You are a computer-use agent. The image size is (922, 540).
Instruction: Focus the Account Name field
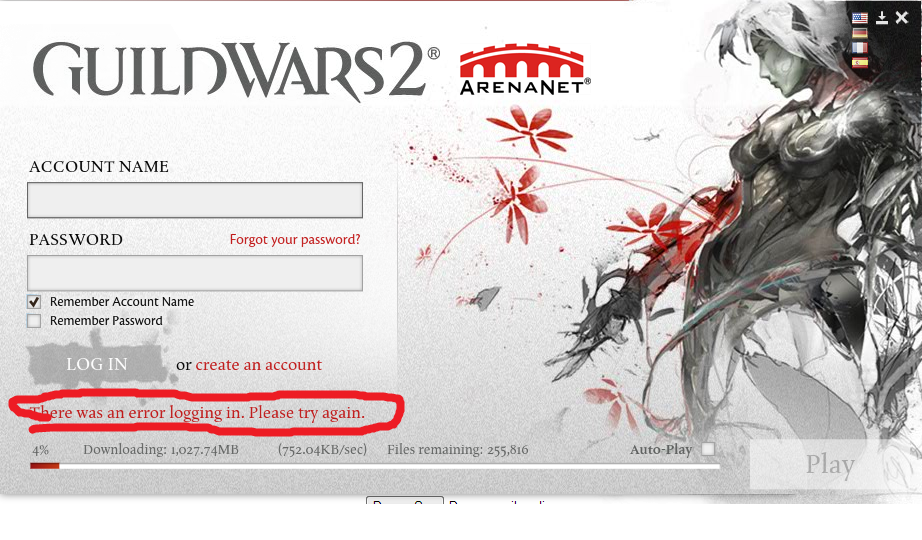[x=195, y=200]
